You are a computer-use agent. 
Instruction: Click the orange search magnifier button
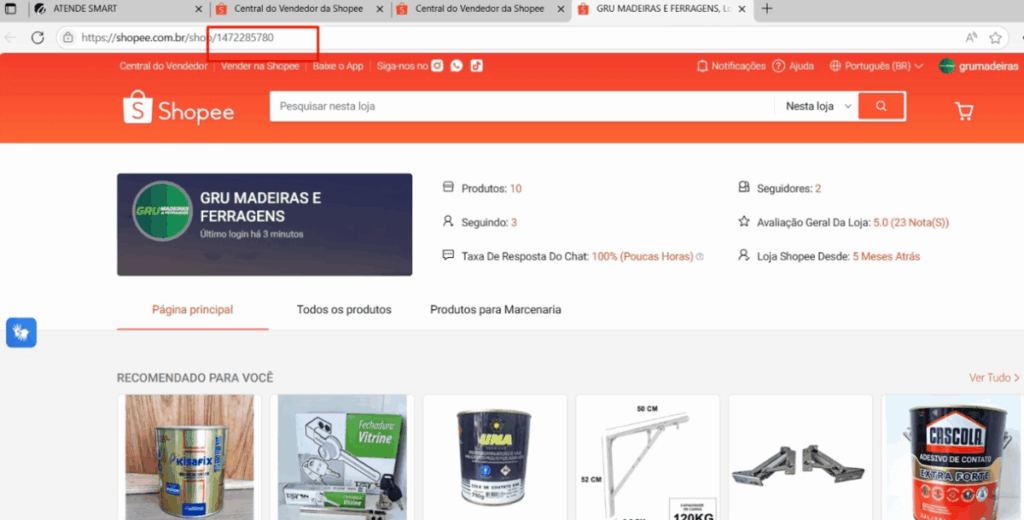pyautogui.click(x=882, y=106)
